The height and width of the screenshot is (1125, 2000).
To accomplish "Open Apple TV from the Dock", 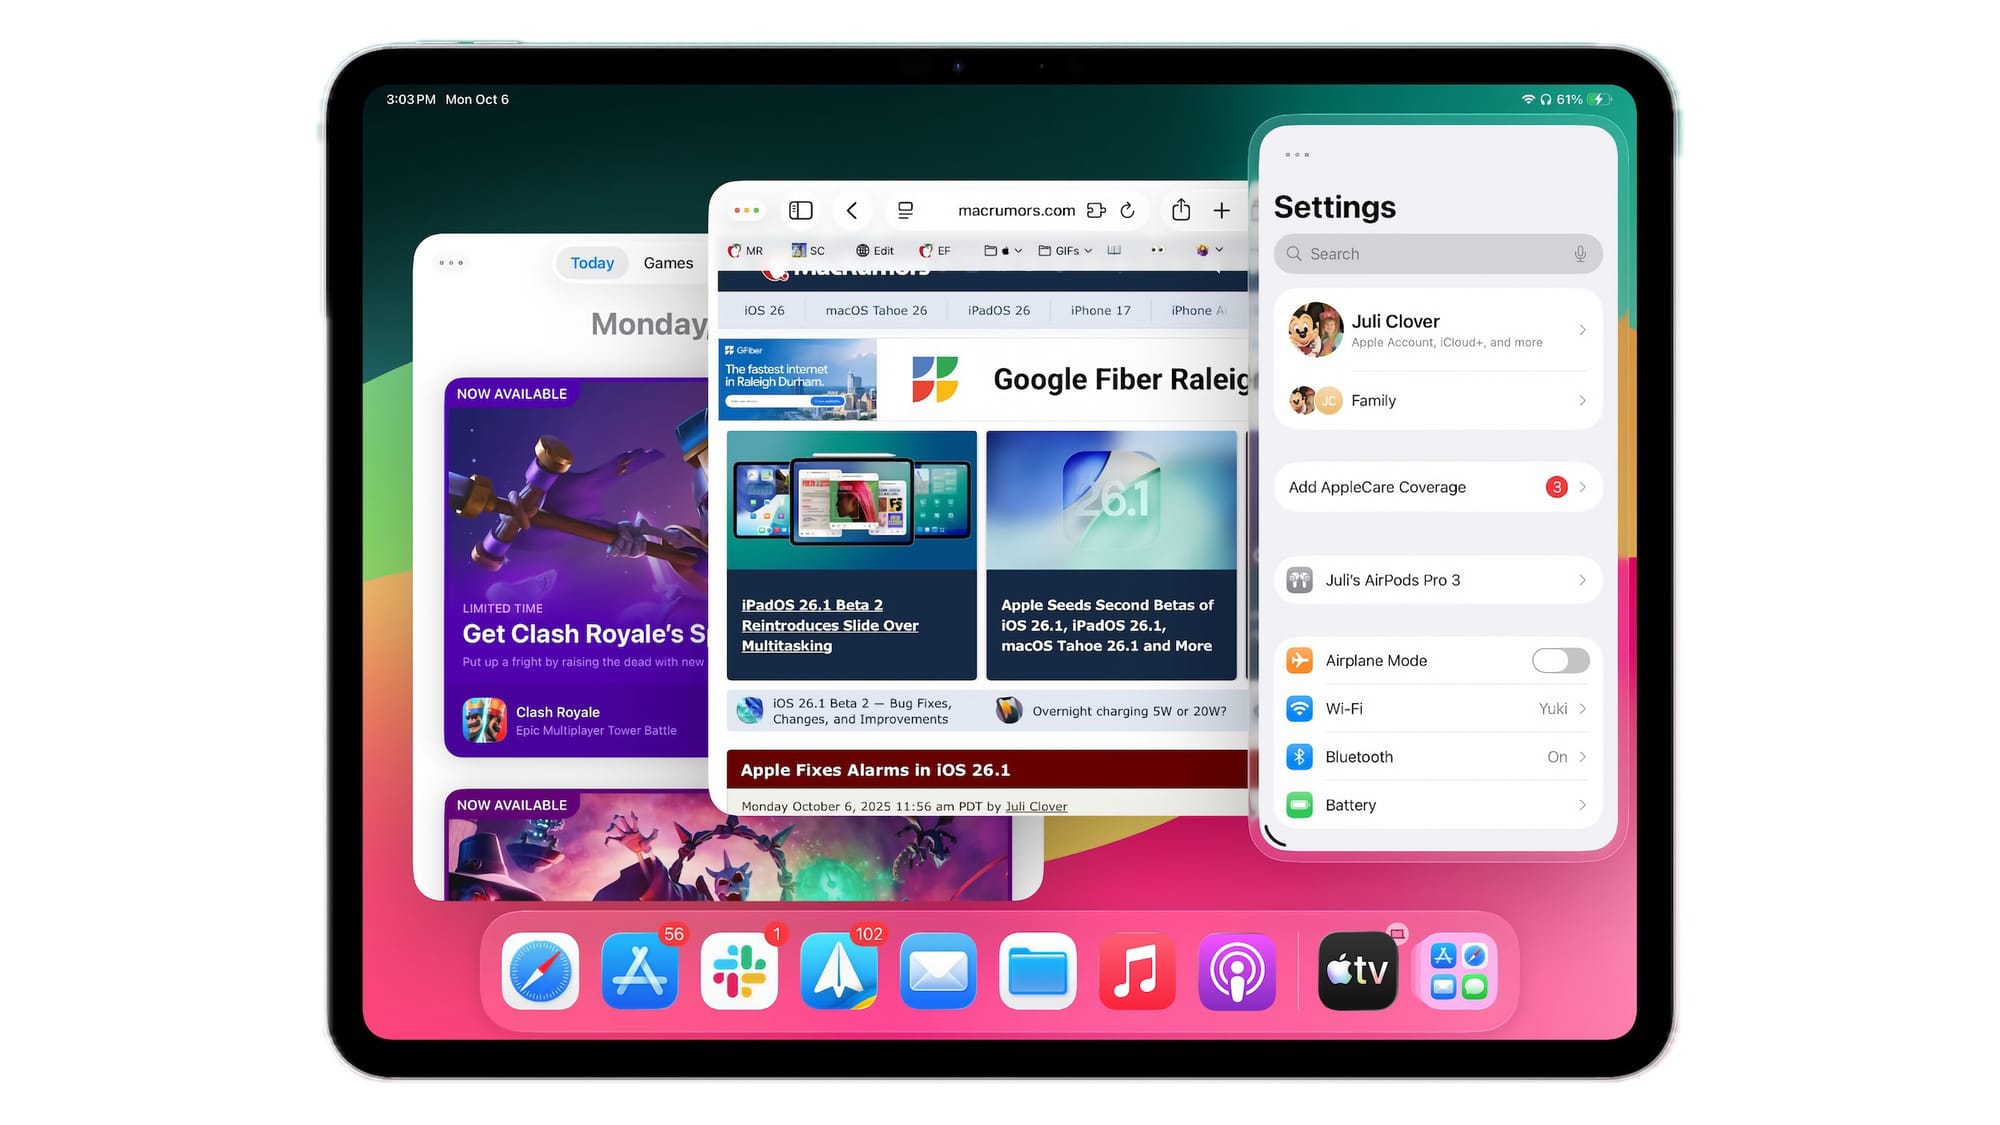I will pyautogui.click(x=1357, y=971).
